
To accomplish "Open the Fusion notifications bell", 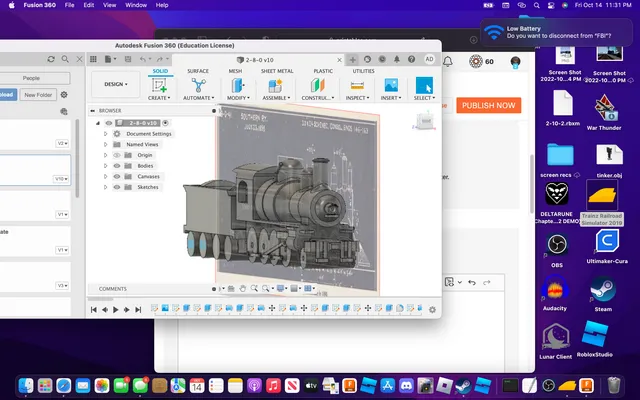I will 397,59.
